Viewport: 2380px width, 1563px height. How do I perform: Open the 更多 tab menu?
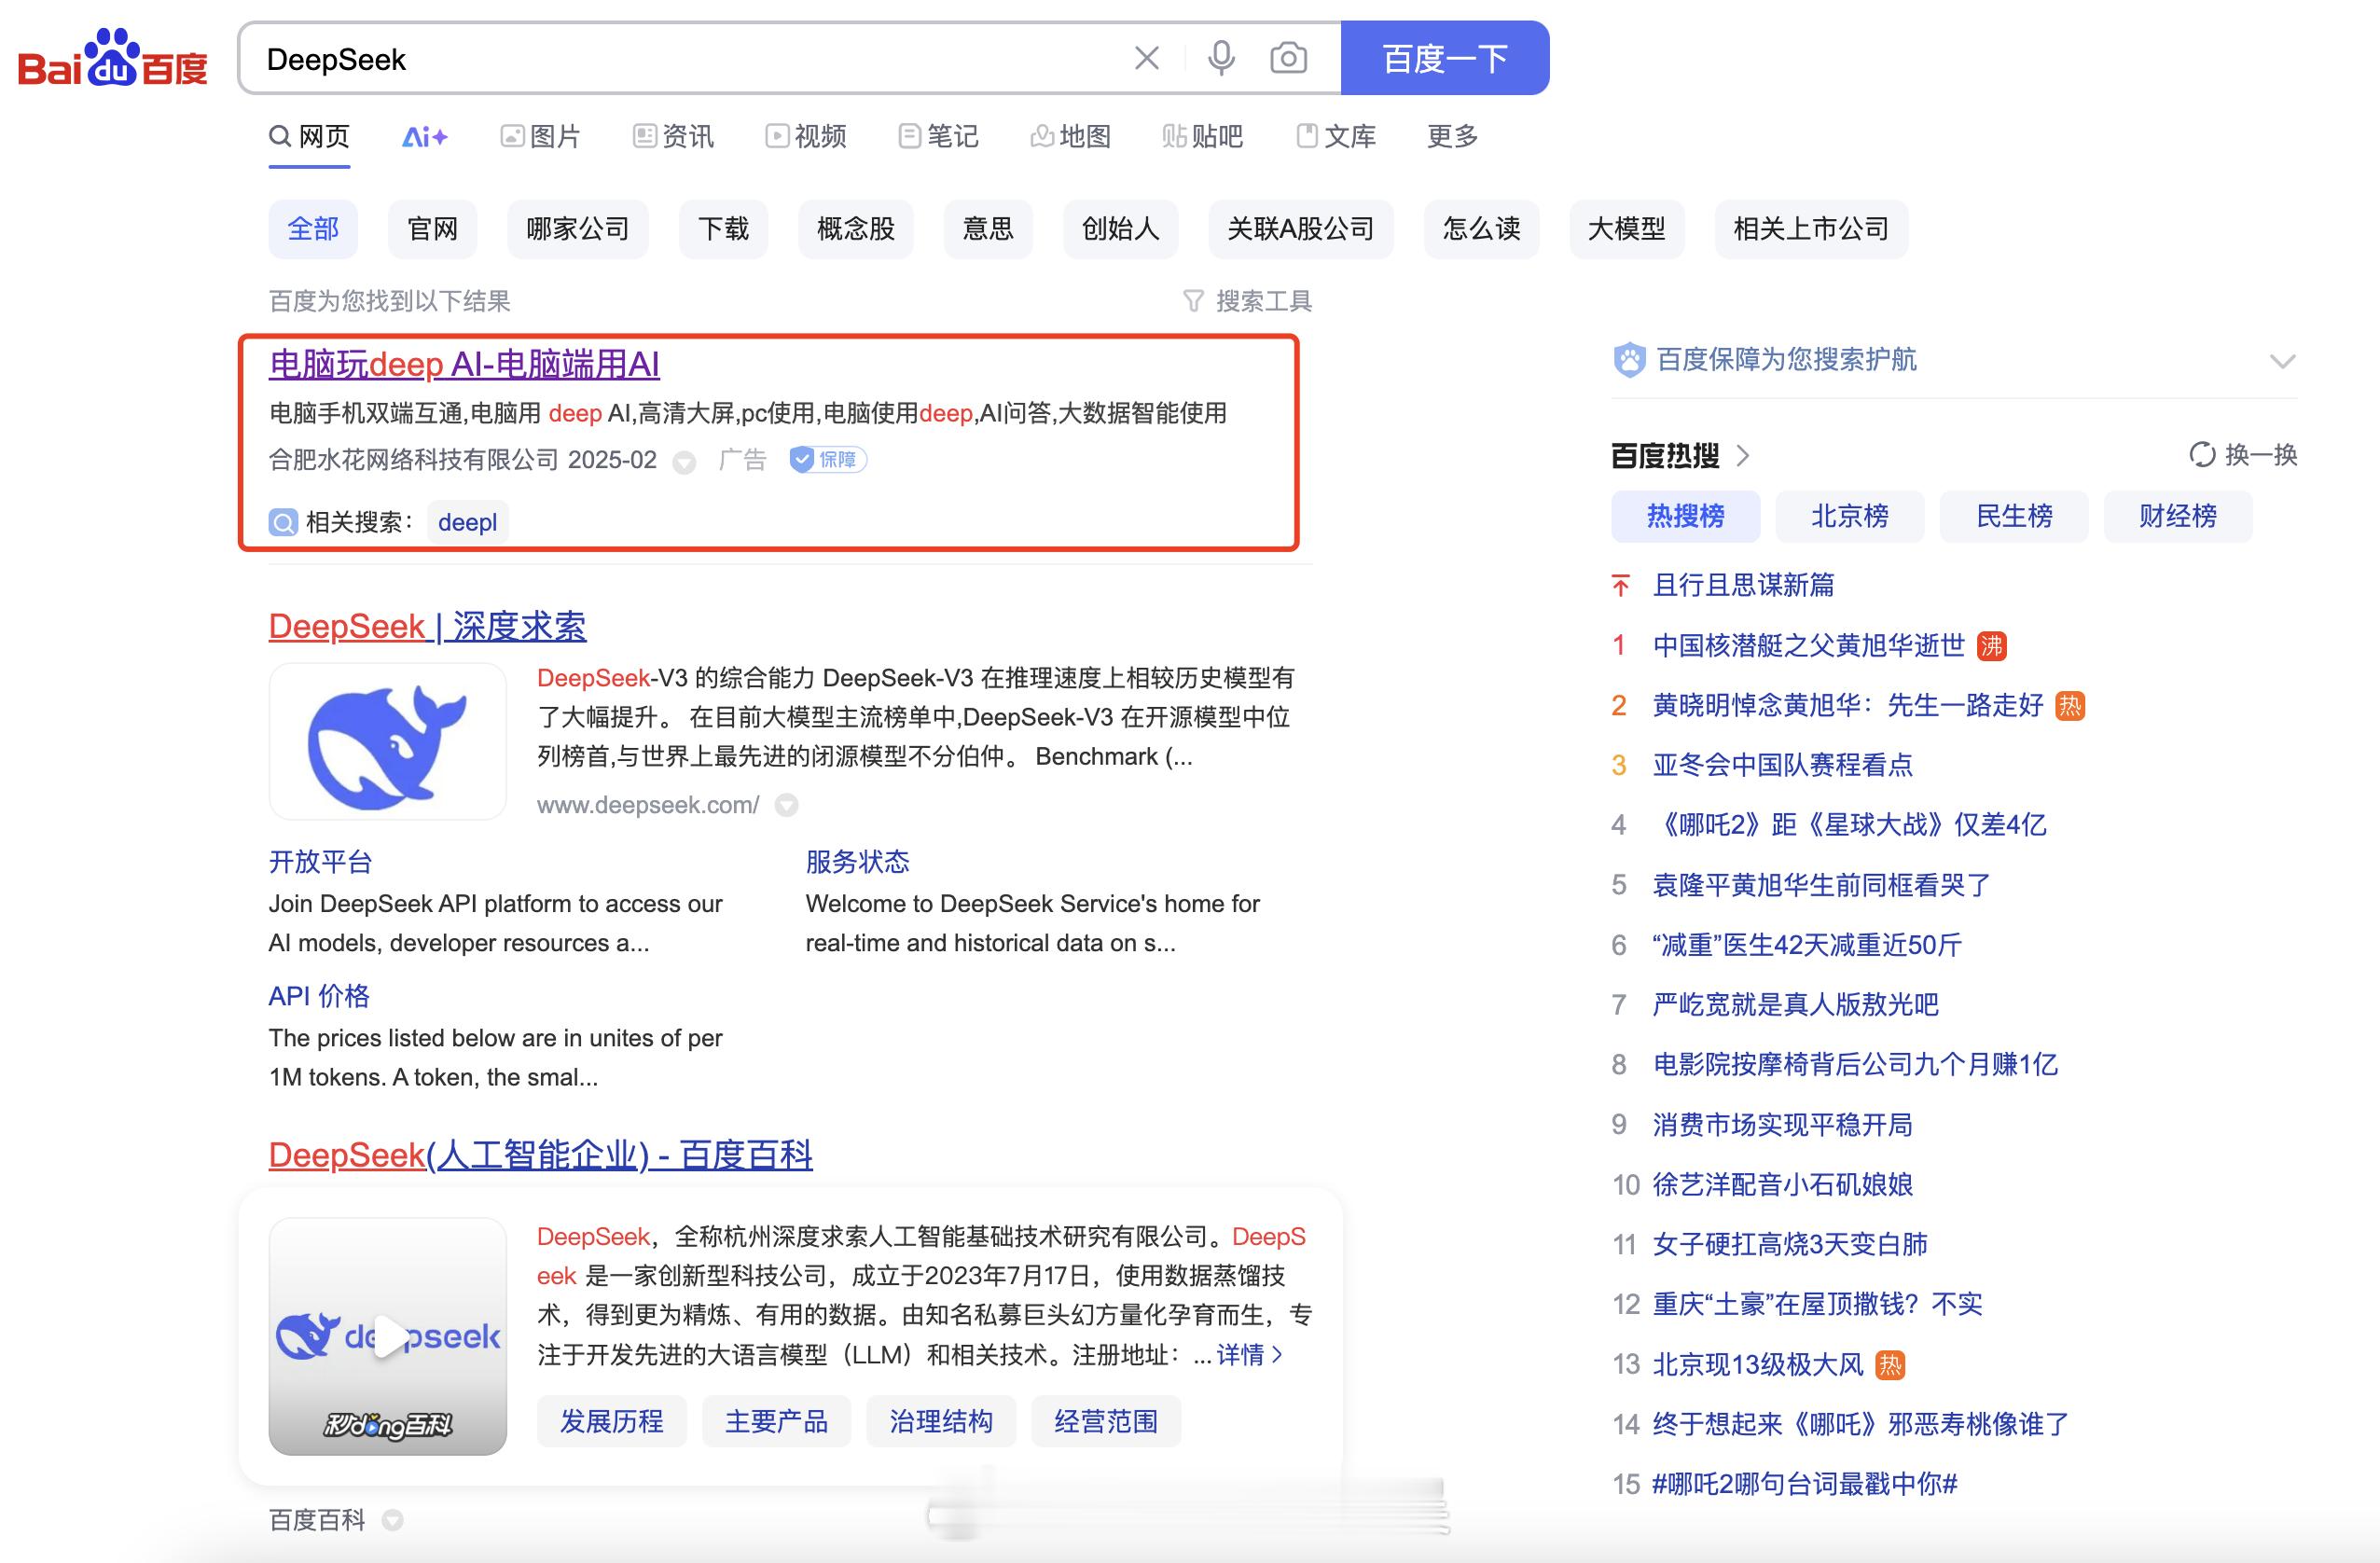pyautogui.click(x=1452, y=136)
